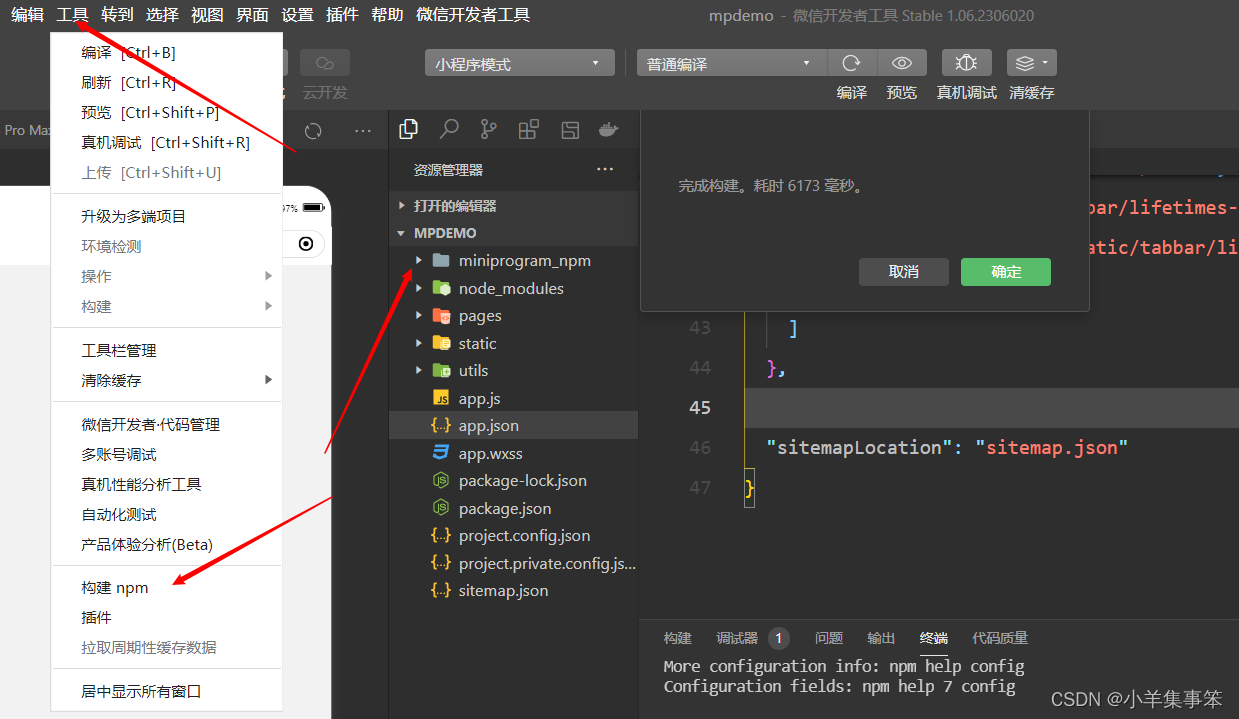Open the 转到 menu

coord(117,14)
